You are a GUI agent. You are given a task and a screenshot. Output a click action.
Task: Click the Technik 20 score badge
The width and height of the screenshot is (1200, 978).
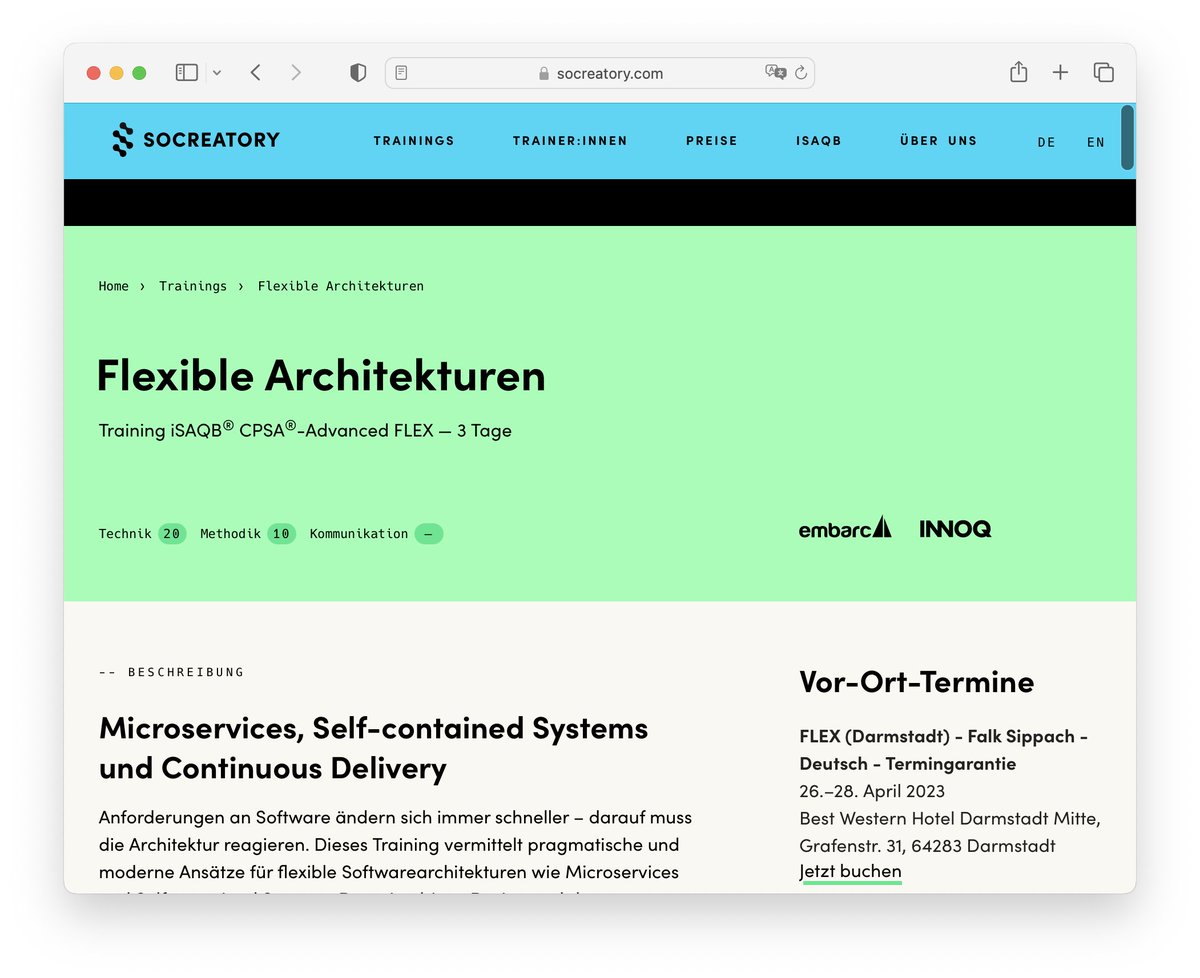click(x=142, y=533)
